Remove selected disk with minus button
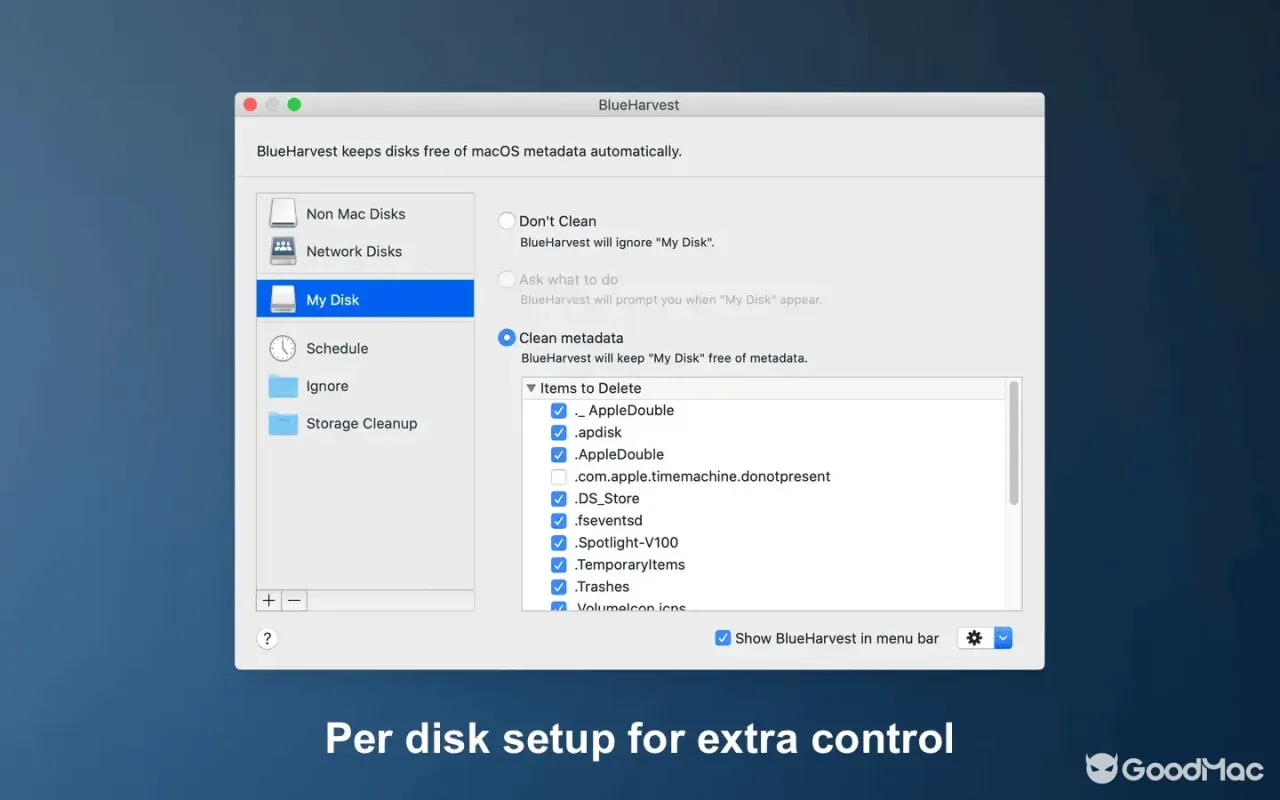The width and height of the screenshot is (1280, 800). tap(294, 601)
